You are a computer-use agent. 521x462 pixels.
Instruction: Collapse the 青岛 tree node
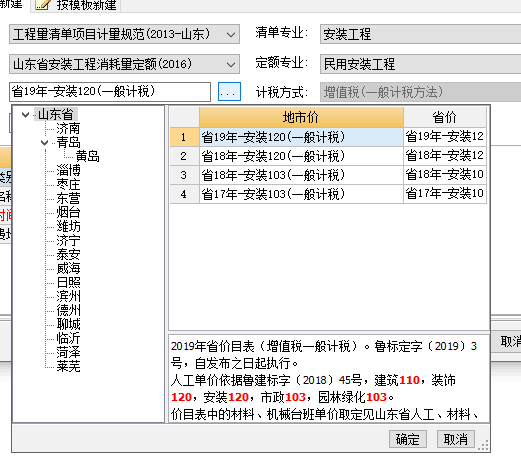[x=44, y=143]
